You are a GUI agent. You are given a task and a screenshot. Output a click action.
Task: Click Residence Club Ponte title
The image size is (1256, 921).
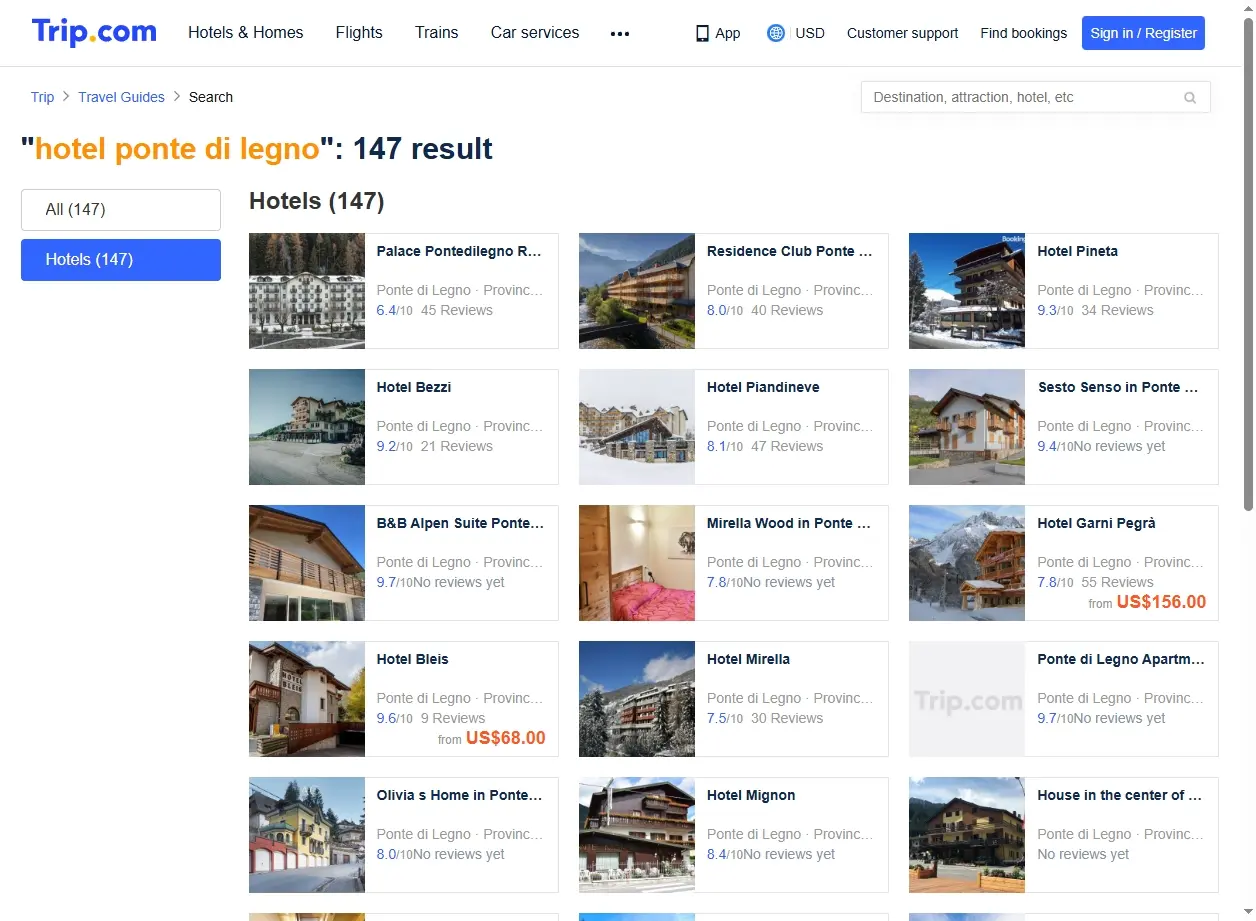[790, 252]
